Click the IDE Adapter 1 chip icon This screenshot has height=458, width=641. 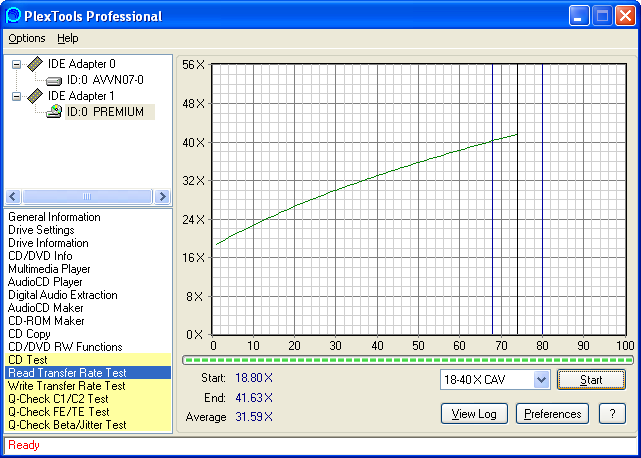coord(35,96)
